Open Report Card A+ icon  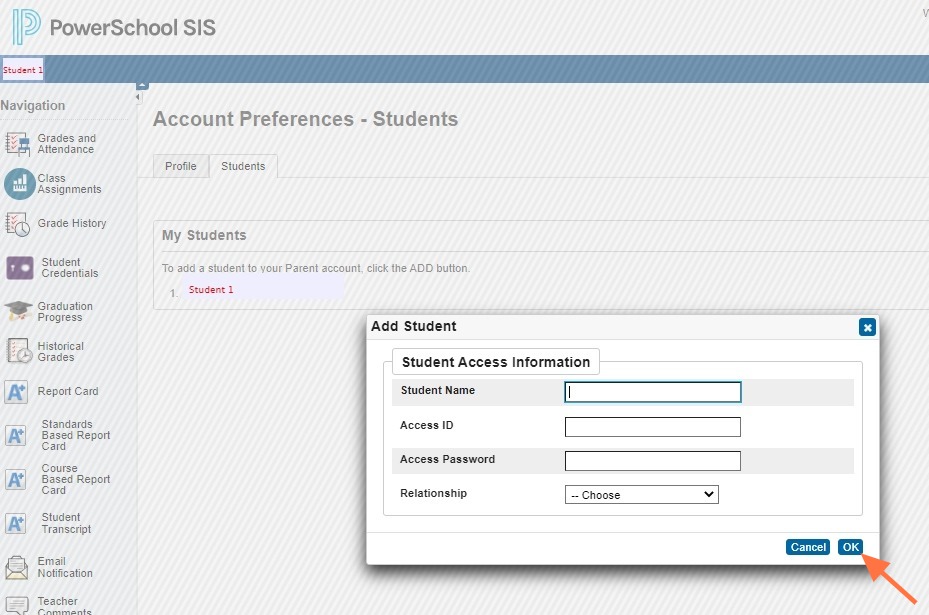tap(16, 392)
